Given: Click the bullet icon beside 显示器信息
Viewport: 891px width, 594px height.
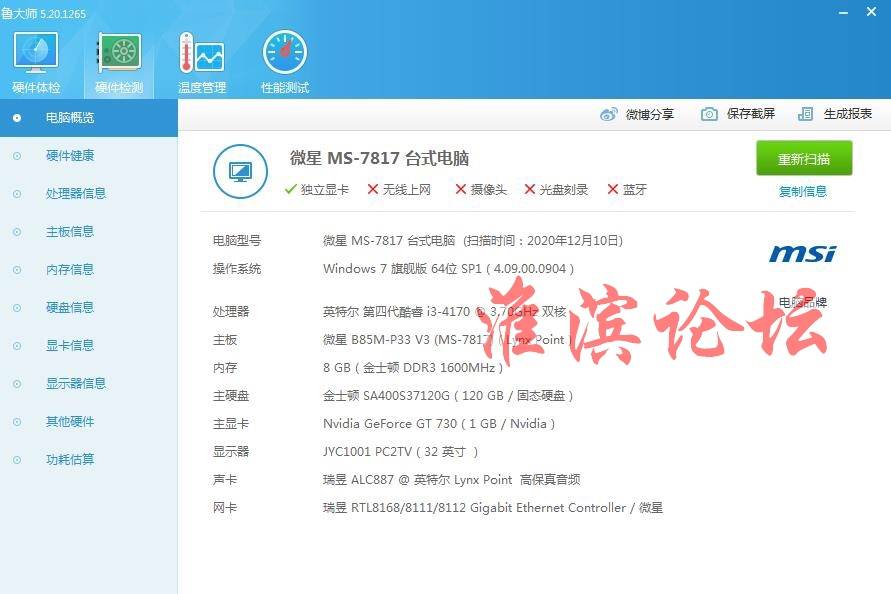Looking at the screenshot, I should point(17,384).
